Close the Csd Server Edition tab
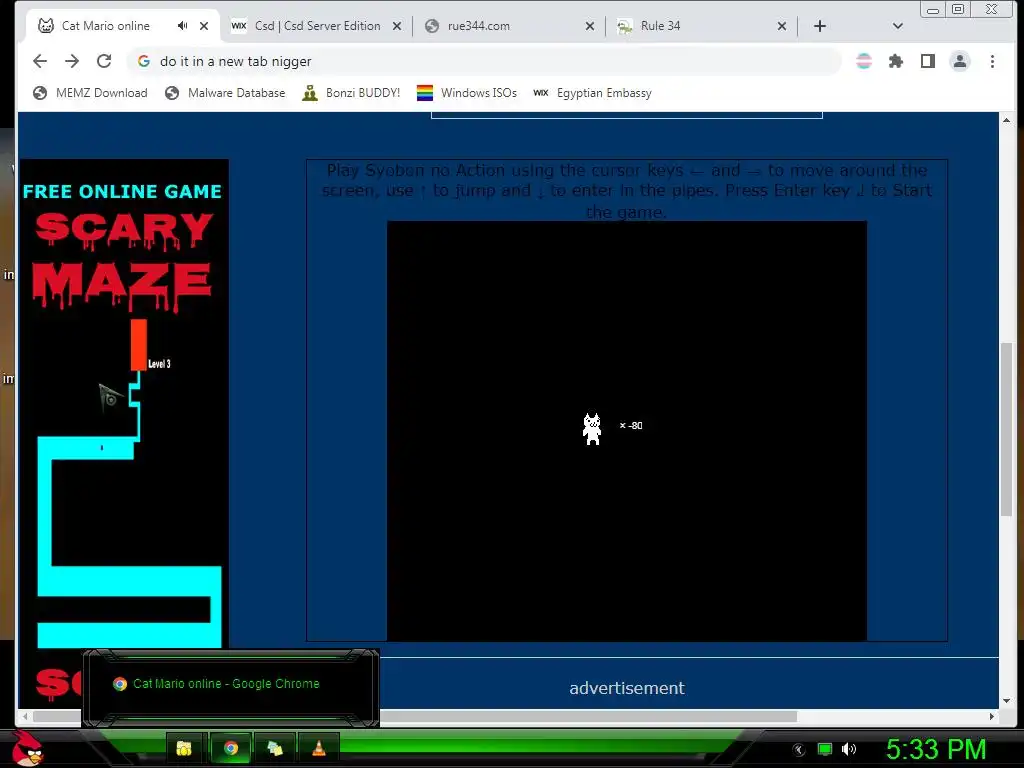The image size is (1024, 768). [x=397, y=26]
